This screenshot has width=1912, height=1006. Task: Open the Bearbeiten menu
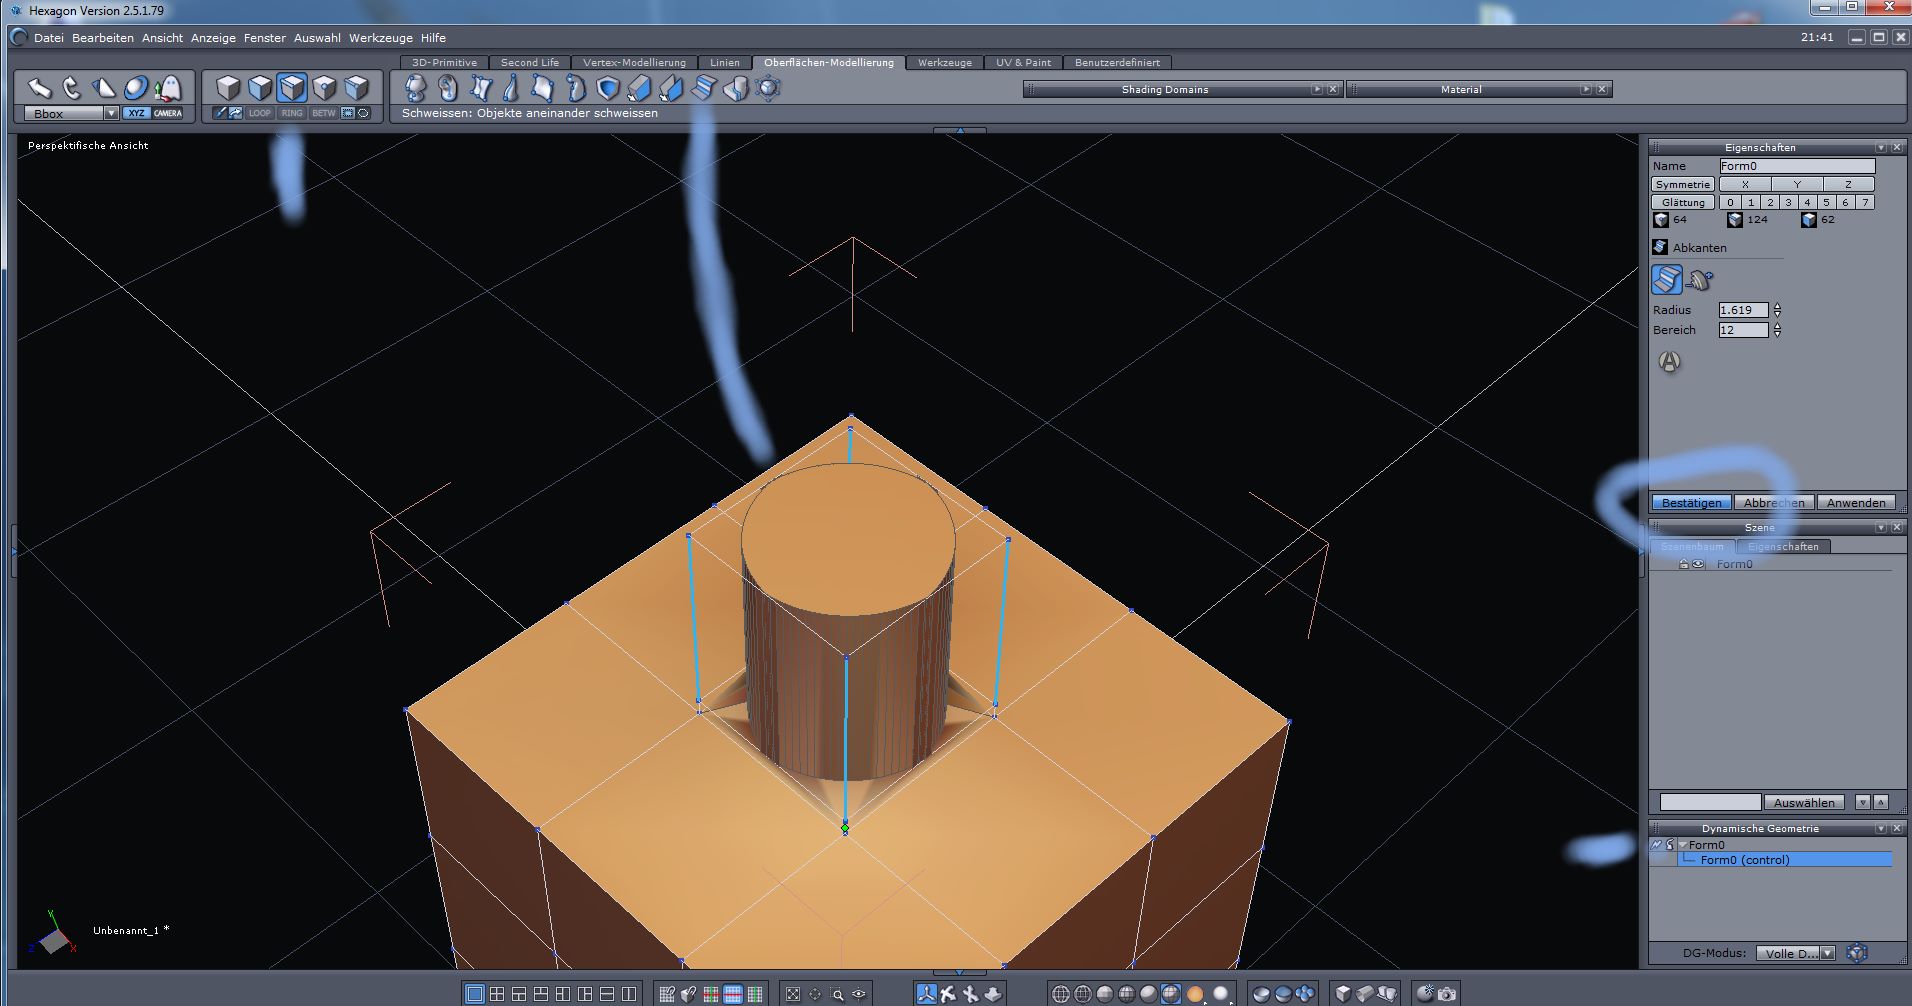103,38
